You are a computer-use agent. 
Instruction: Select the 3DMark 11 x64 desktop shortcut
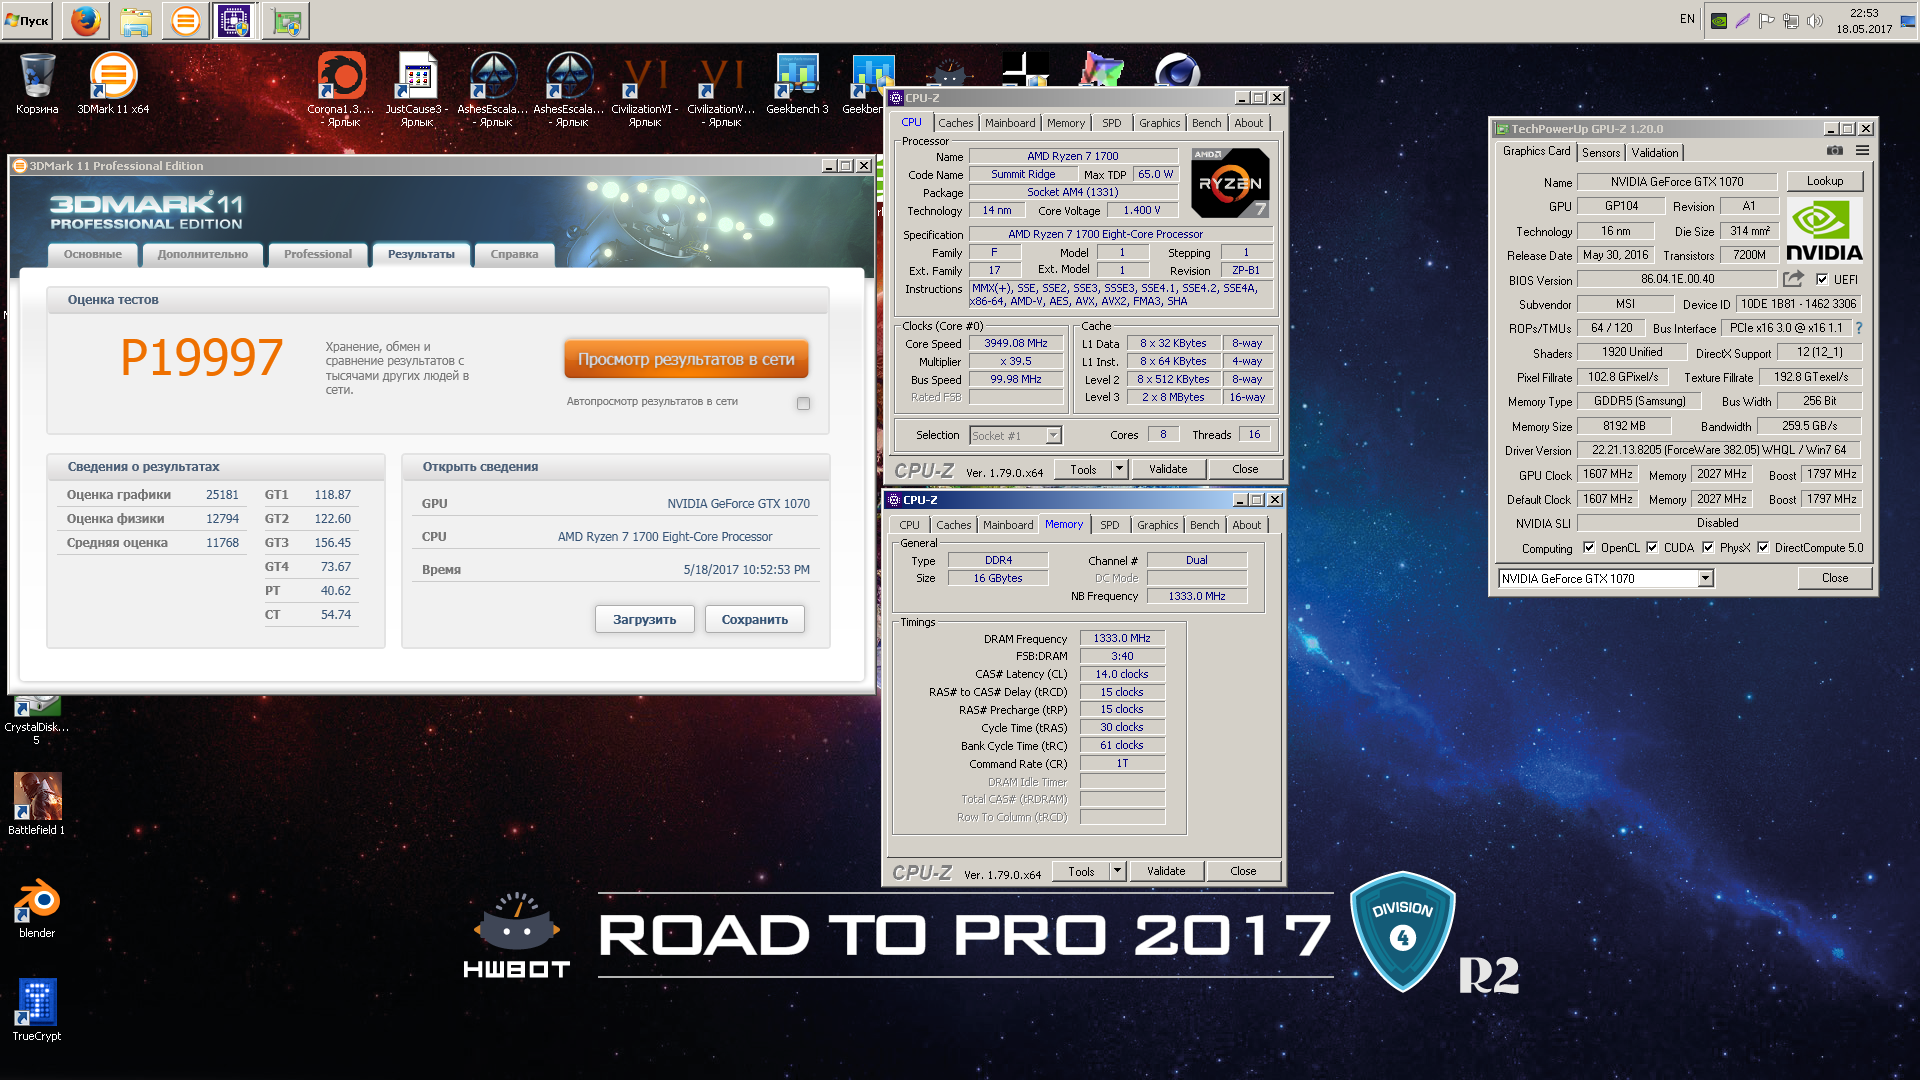coord(113,83)
